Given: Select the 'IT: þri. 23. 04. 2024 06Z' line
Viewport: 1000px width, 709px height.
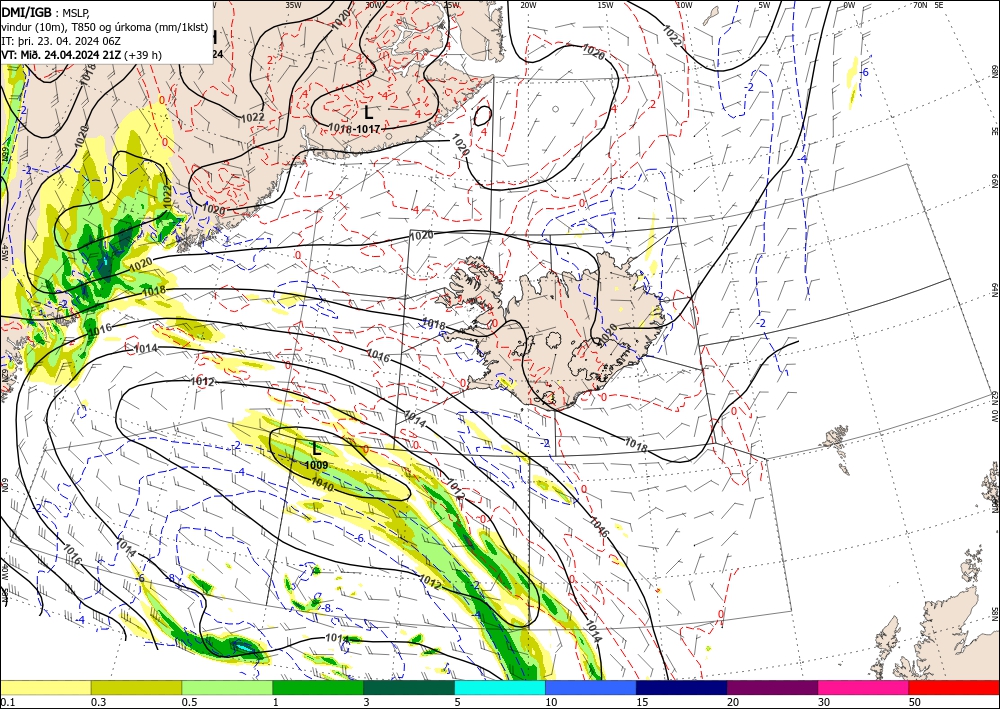Looking at the screenshot, I should (x=62, y=41).
